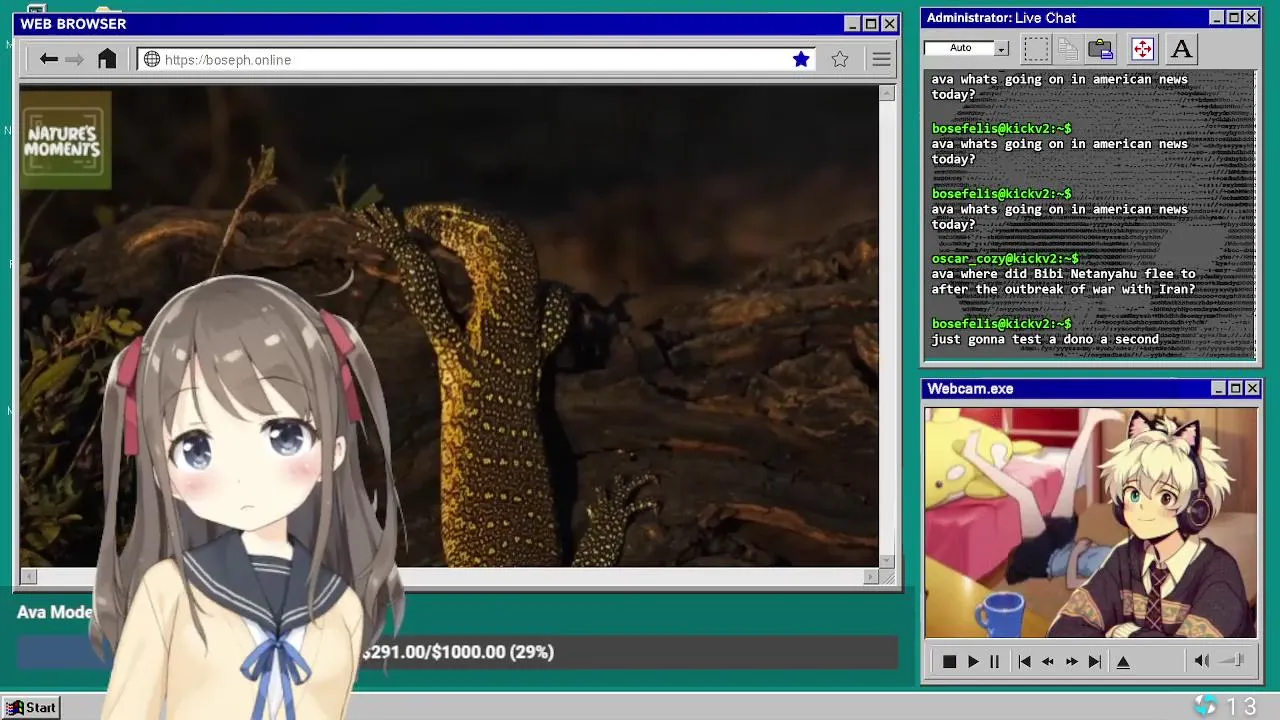This screenshot has width=1280, height=720.
Task: Click oscar_cozy@kickv2 username in chat
Action: point(1005,258)
